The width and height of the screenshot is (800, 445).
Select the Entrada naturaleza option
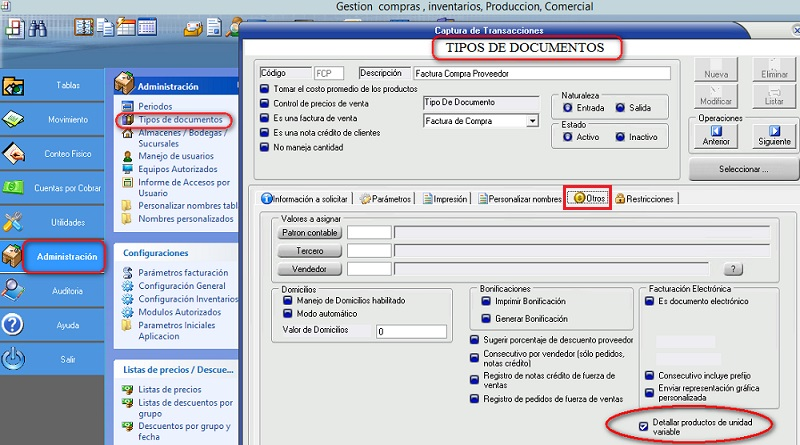pos(568,107)
